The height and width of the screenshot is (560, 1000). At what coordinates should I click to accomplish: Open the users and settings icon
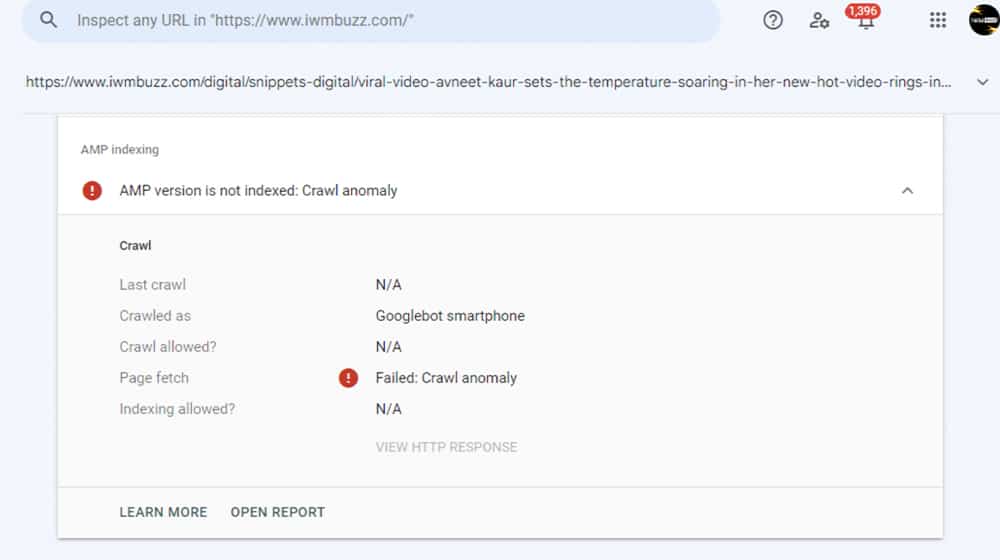820,20
